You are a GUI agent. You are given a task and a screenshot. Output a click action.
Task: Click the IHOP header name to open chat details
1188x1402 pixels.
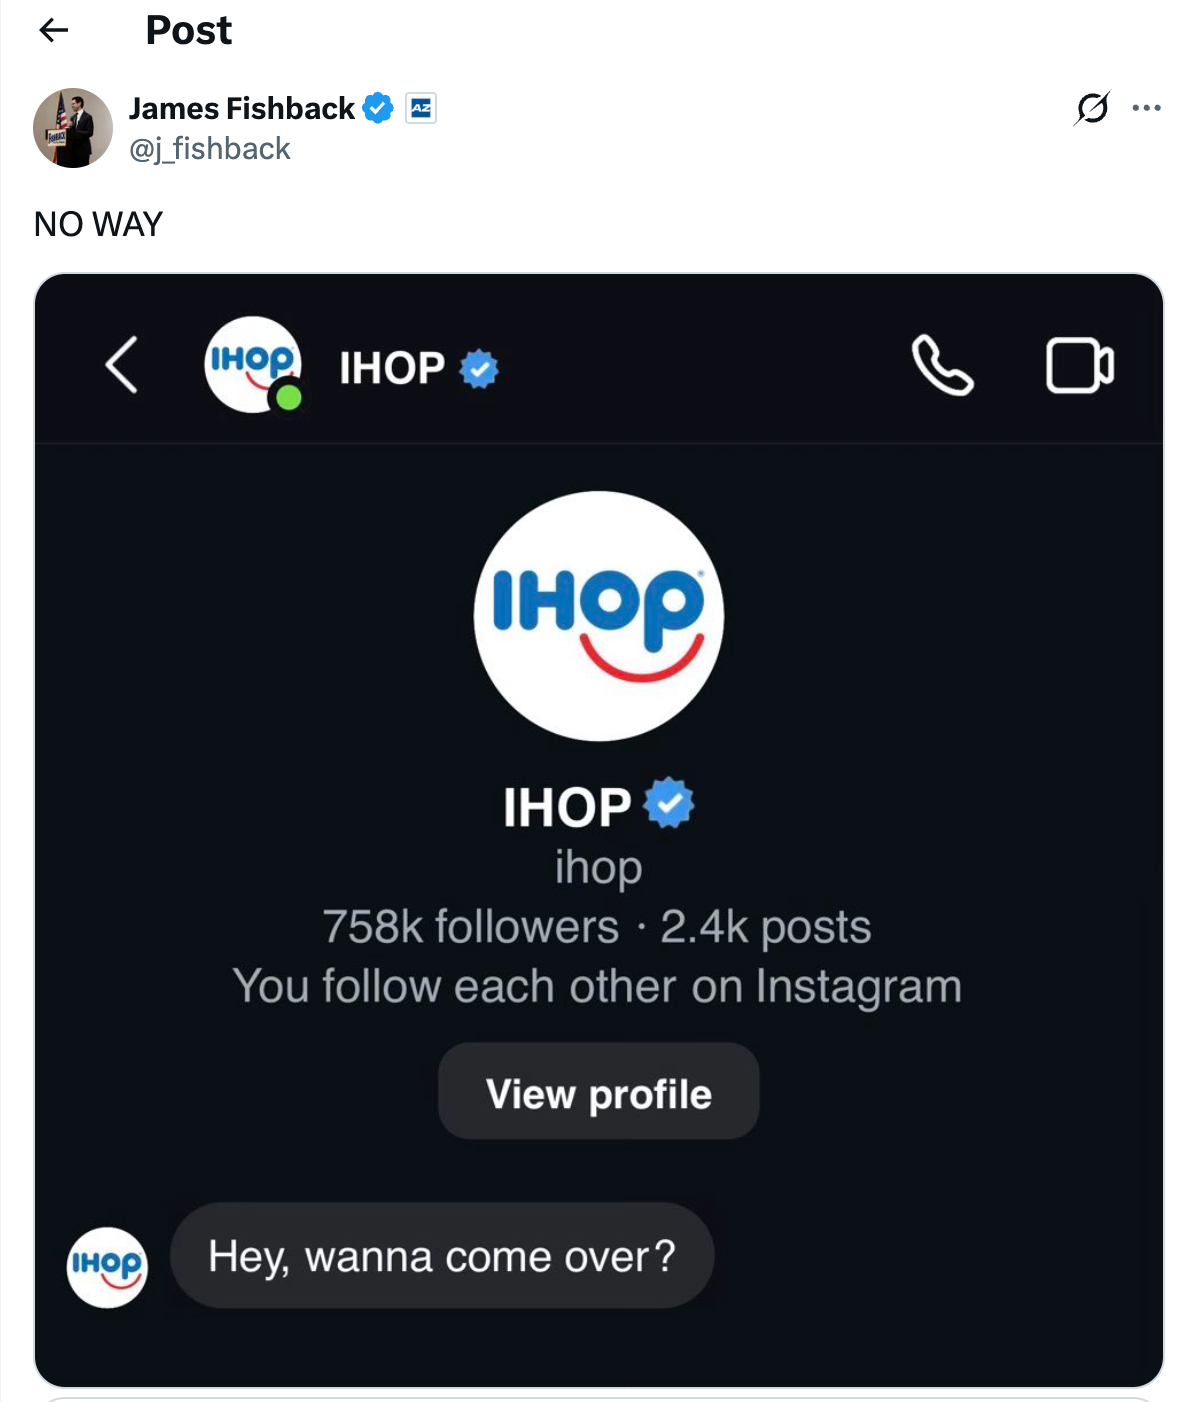tap(390, 368)
